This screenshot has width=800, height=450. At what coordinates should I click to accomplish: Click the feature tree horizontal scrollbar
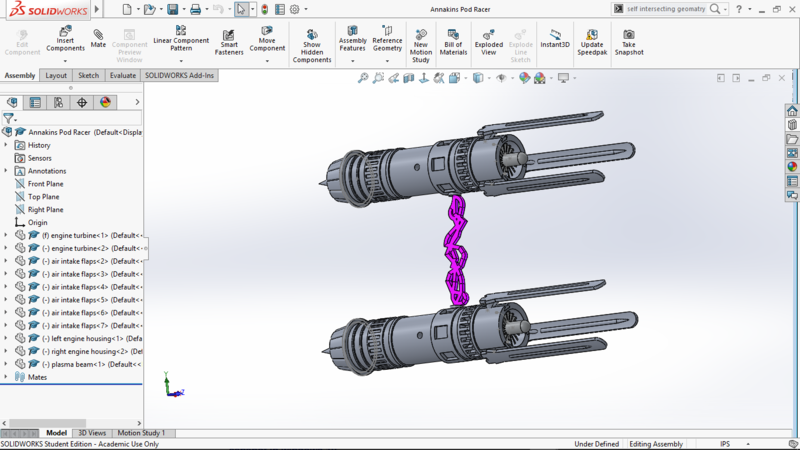click(47, 423)
